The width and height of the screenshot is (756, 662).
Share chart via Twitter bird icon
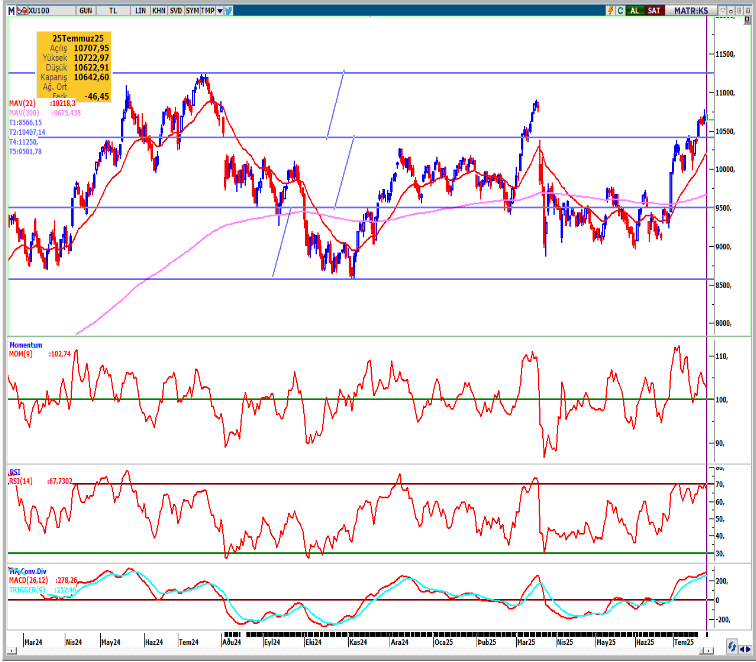(229, 11)
